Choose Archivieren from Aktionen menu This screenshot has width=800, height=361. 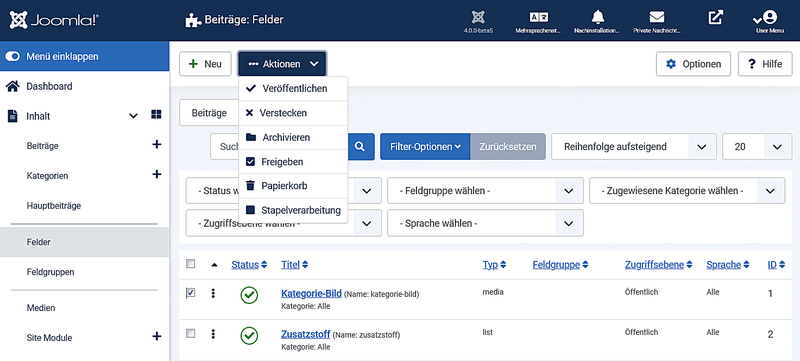[x=293, y=138]
